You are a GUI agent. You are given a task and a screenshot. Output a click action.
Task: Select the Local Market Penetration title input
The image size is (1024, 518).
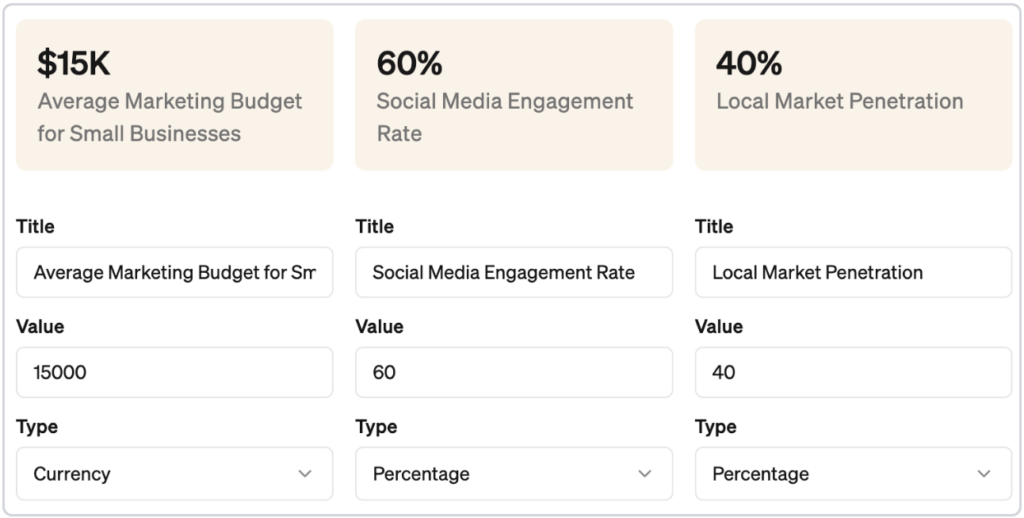tap(852, 272)
